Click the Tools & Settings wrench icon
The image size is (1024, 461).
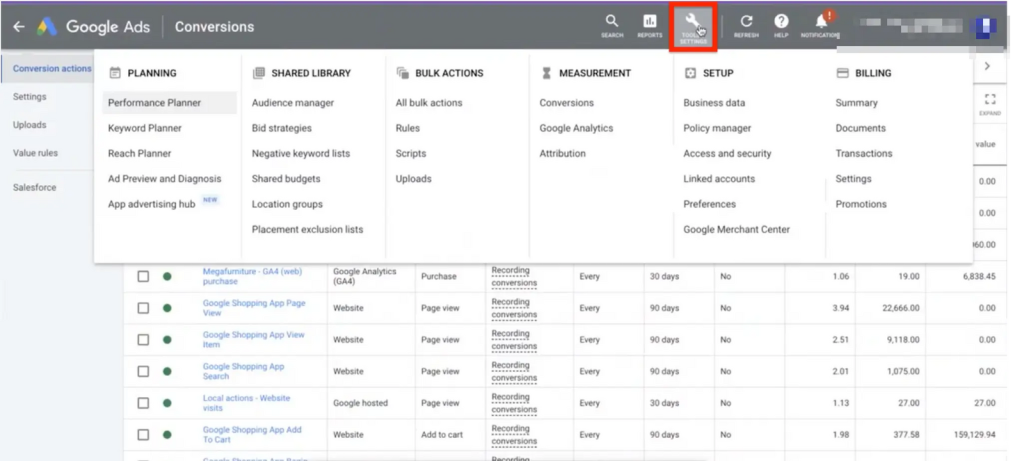[693, 27]
